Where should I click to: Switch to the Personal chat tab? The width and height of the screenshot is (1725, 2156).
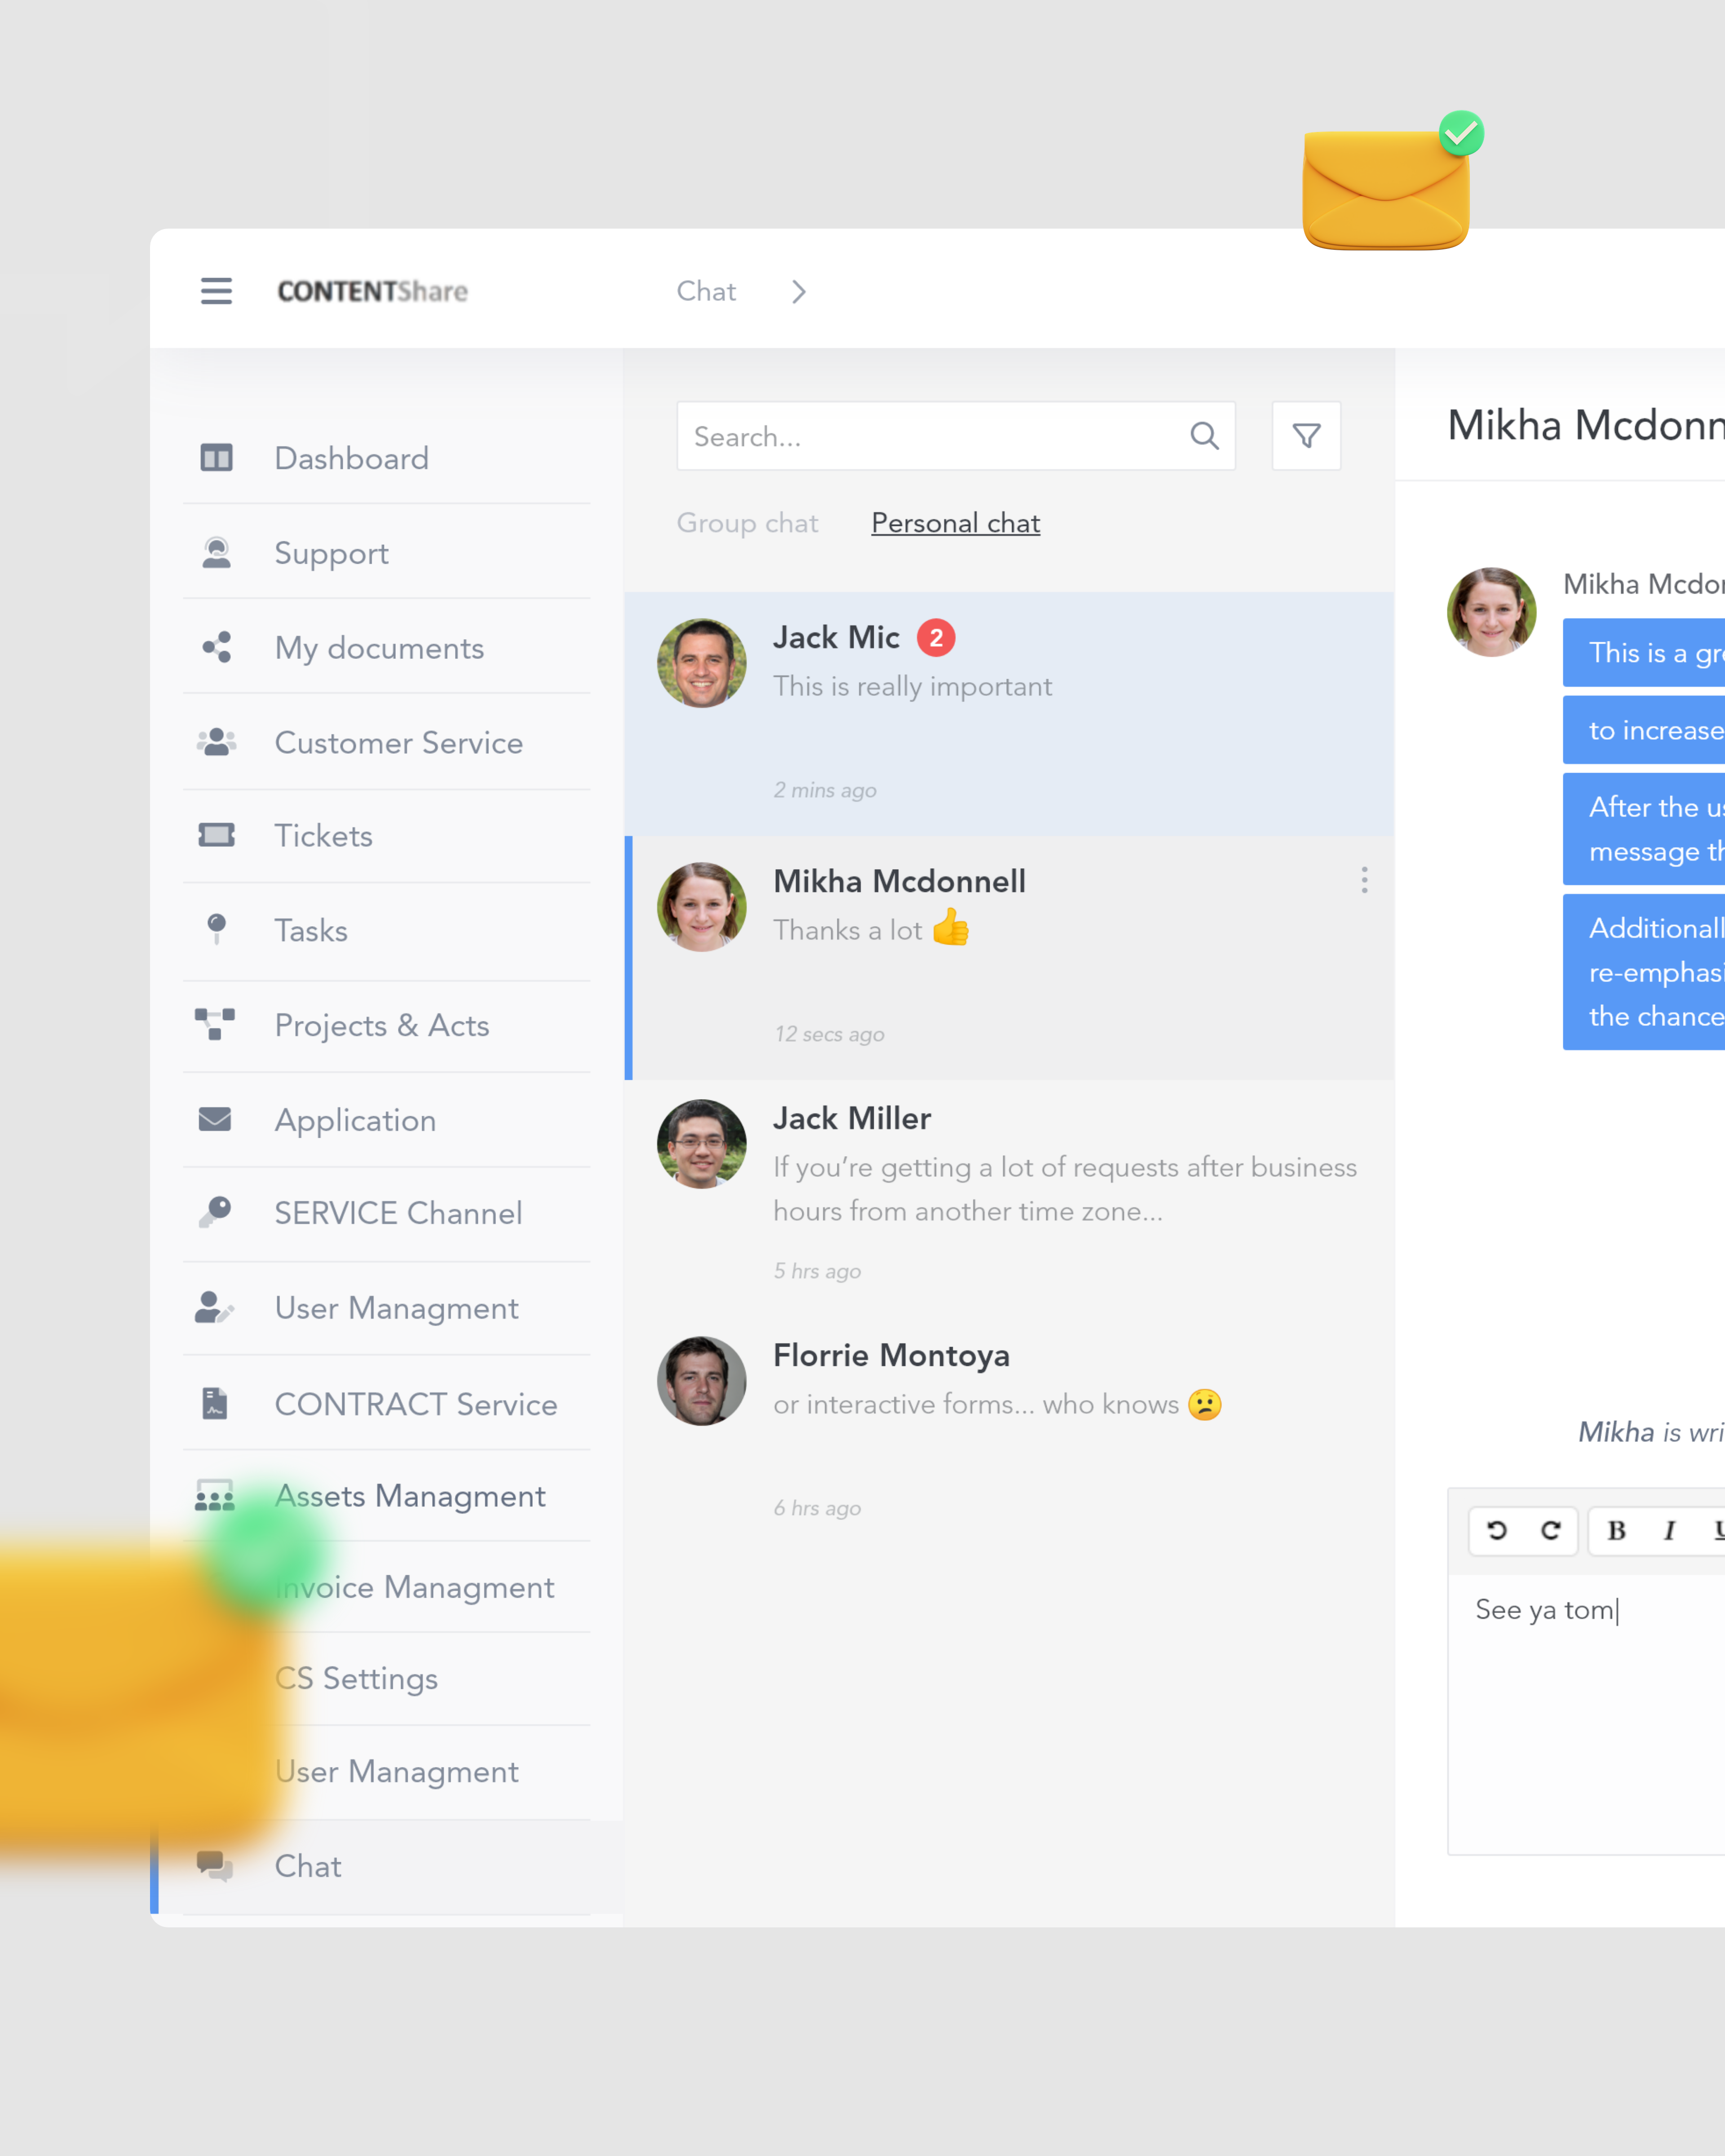[954, 523]
